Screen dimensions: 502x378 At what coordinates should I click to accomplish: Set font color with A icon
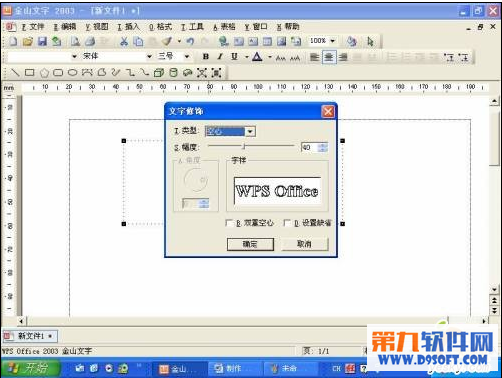coord(257,57)
